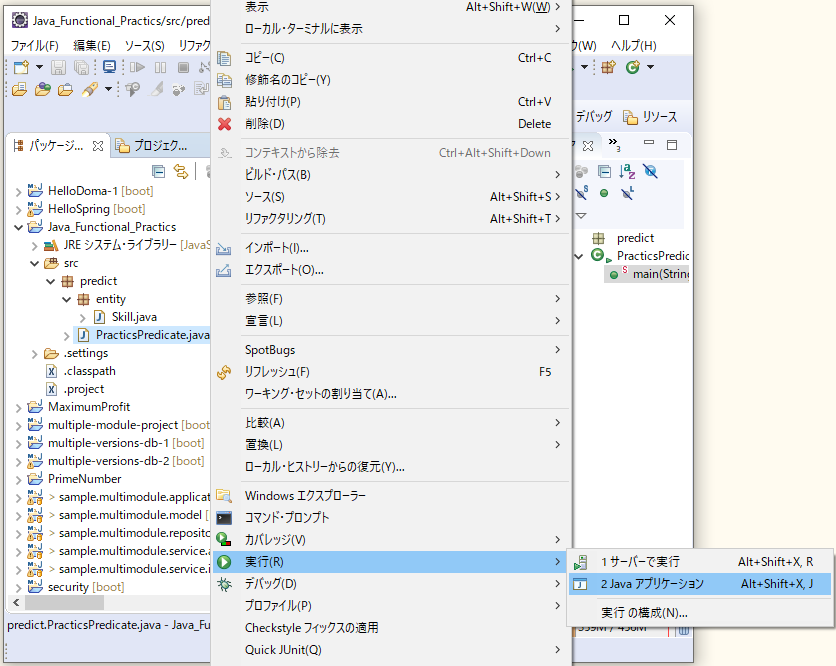Select Skill.java in the Package Explorer
Image resolution: width=836 pixels, height=666 pixels.
tap(134, 317)
